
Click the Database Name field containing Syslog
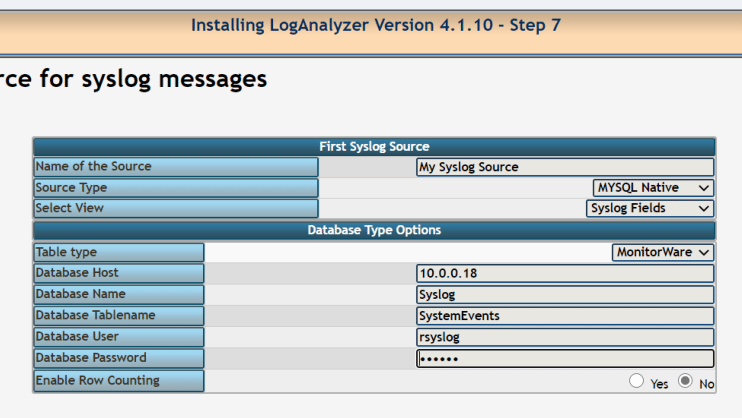(x=565, y=295)
